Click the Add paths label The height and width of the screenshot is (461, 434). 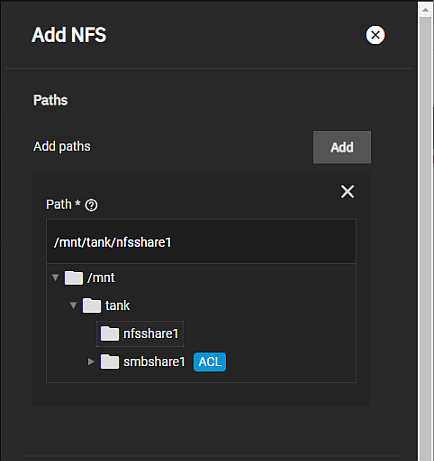tap(62, 146)
